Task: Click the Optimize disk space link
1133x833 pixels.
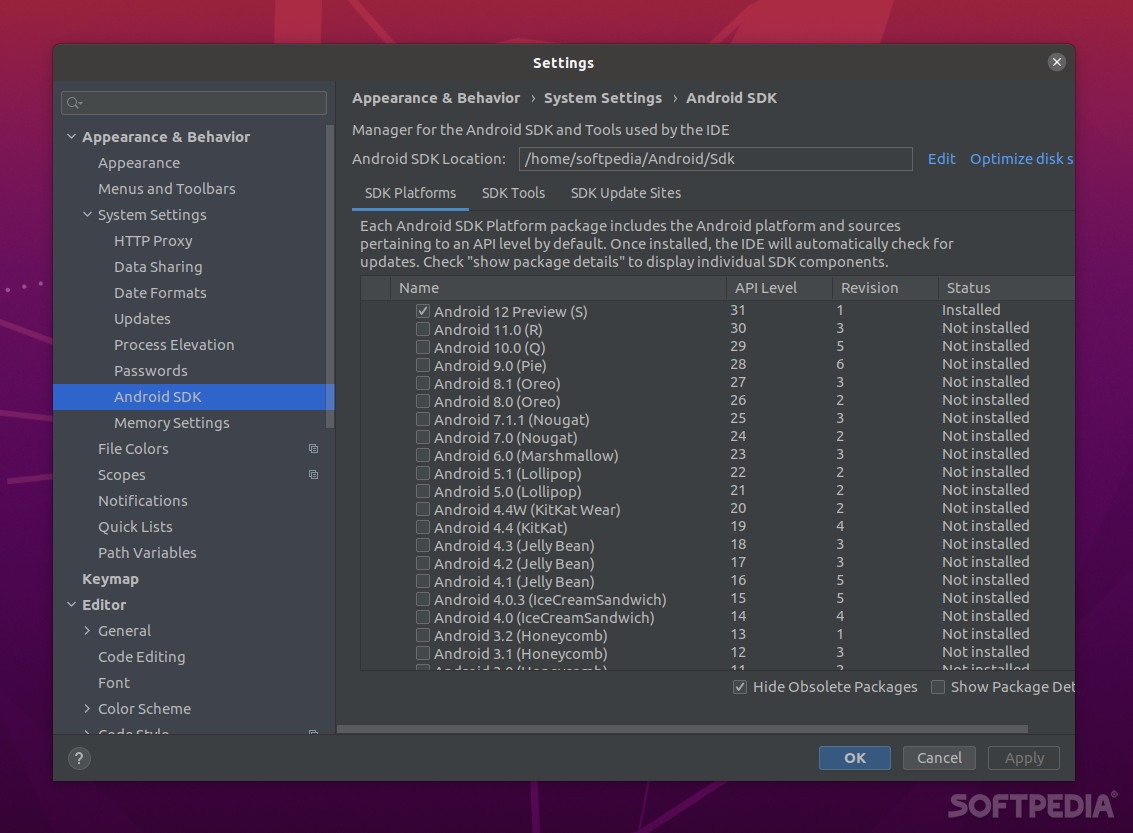Action: point(1021,159)
